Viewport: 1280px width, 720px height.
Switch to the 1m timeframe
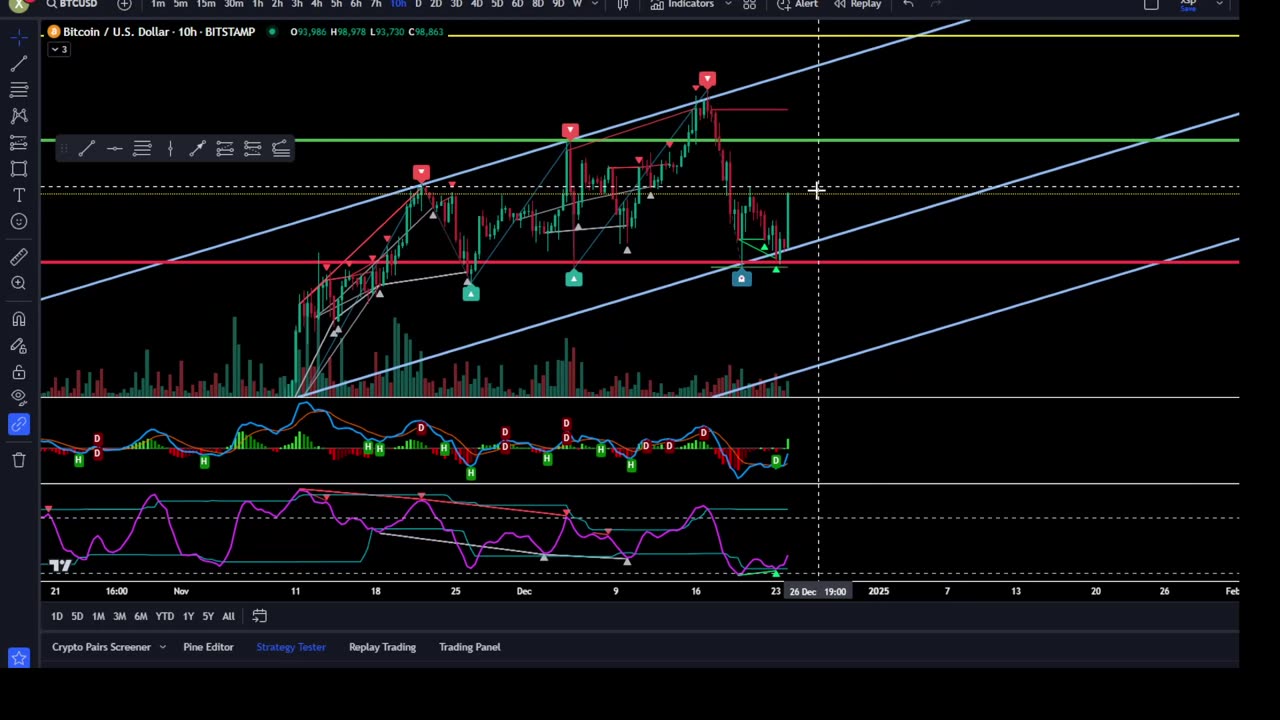(158, 4)
